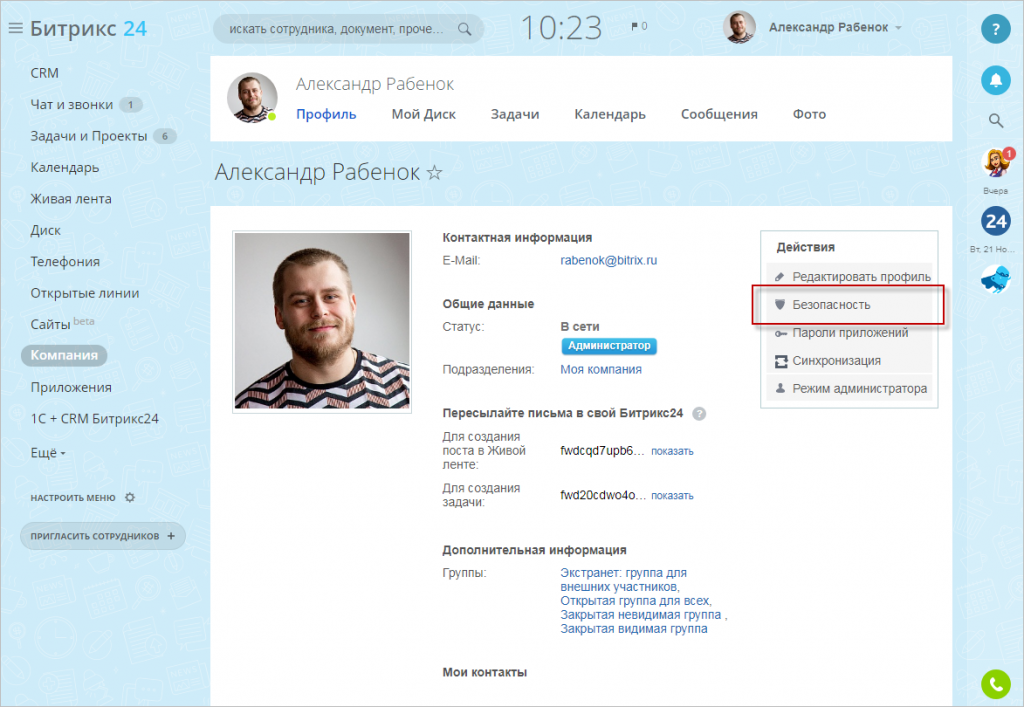This screenshot has height=707, width=1024.
Task: Select Компания in the sidebar
Action: coord(64,355)
